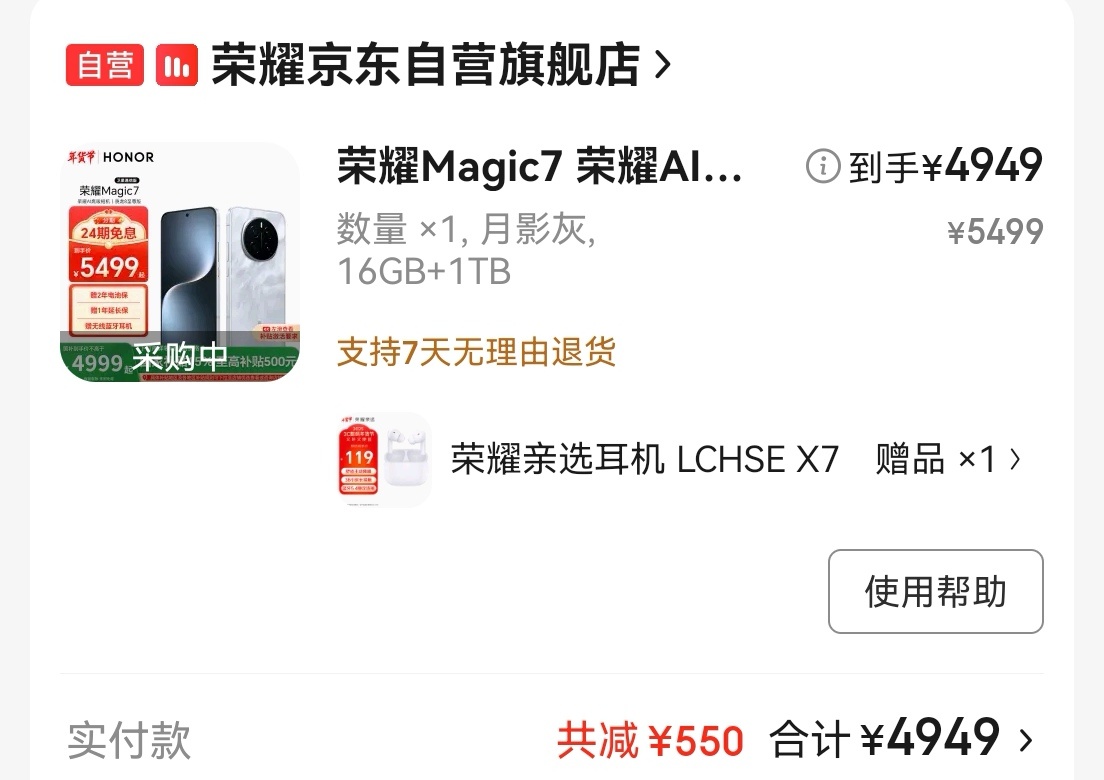Click the 共减 ¥550 discount text
This screenshot has width=1104, height=780.
[x=651, y=741]
